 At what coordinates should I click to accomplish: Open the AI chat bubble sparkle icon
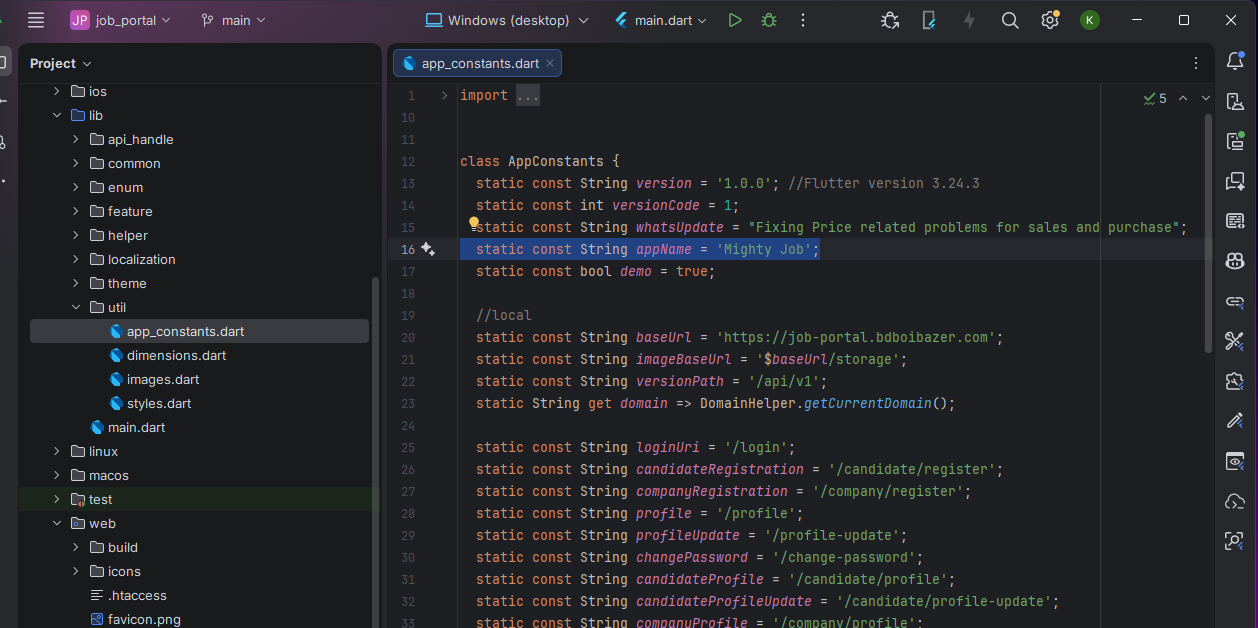point(1235,181)
